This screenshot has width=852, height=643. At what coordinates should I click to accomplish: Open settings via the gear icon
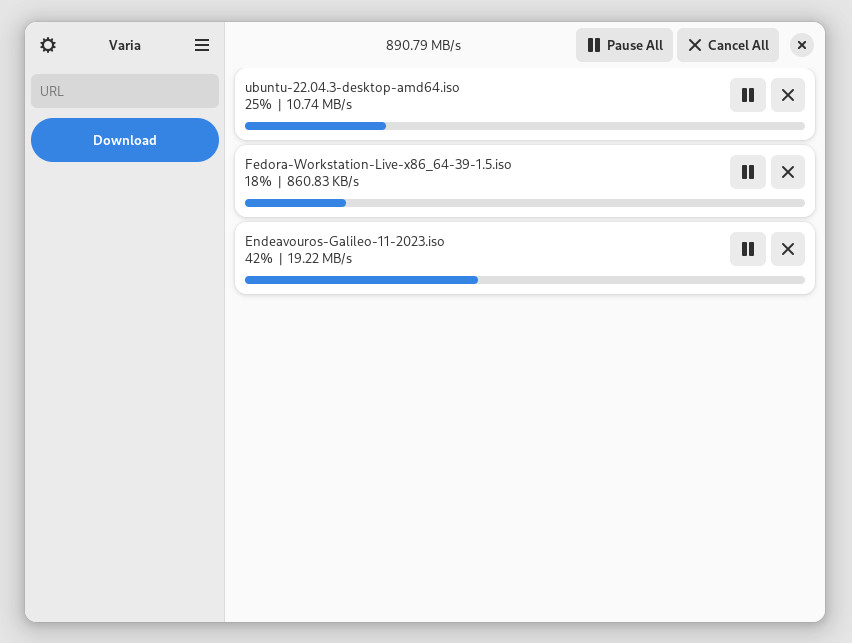click(x=48, y=45)
